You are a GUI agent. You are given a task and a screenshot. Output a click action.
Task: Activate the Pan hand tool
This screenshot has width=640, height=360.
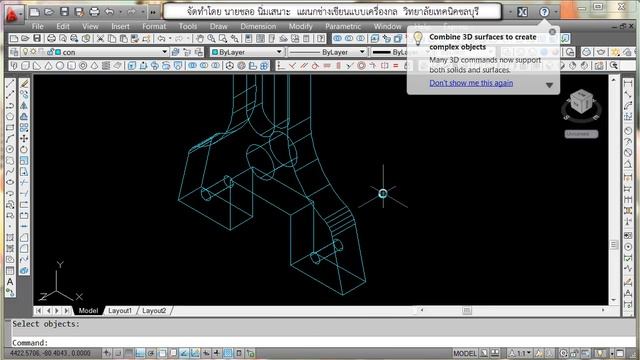pyautogui.click(x=200, y=39)
